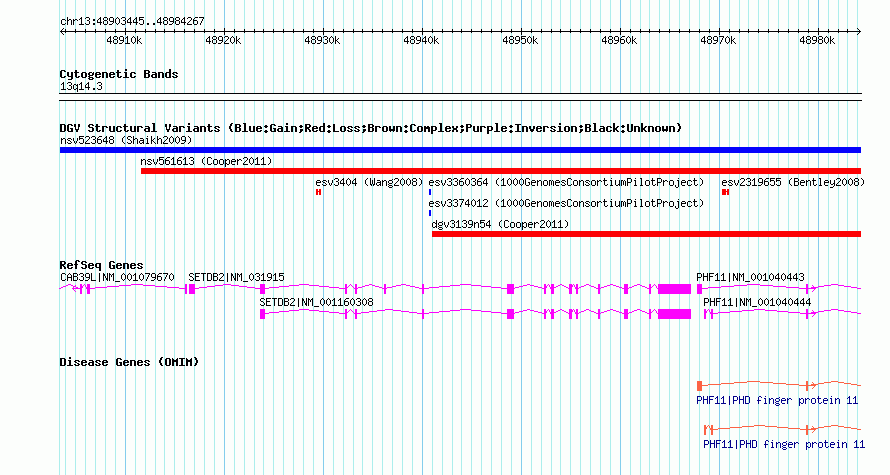
Task: Click the left arrow of the ruler
Action: point(62,31)
